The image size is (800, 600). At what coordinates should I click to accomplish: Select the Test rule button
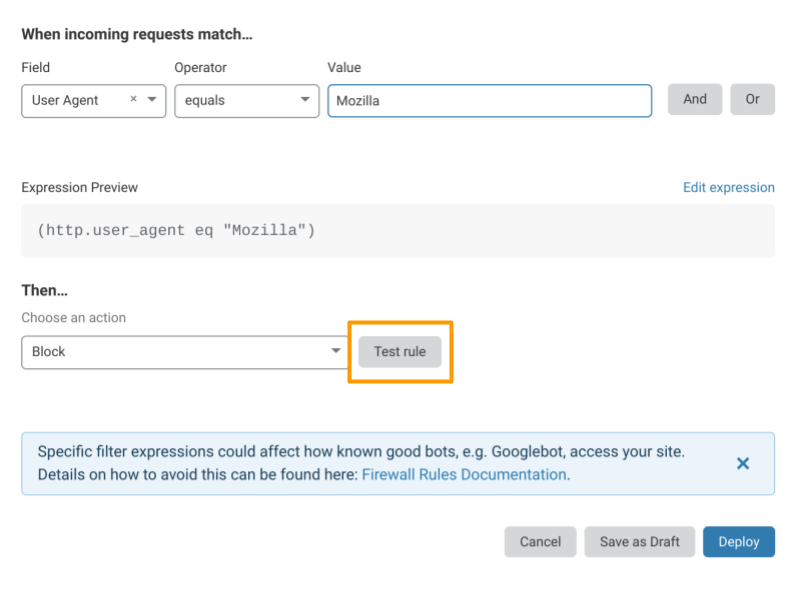coord(400,351)
